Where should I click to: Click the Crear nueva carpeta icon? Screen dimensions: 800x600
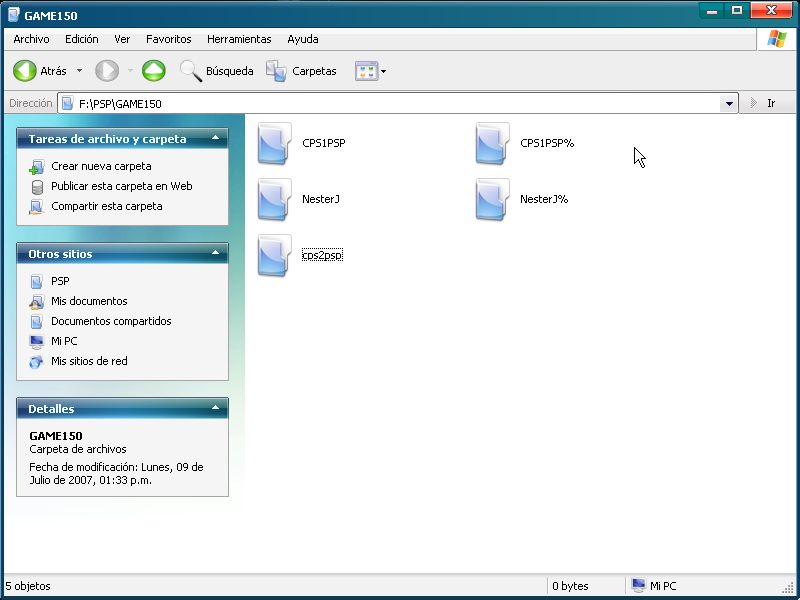click(x=37, y=167)
